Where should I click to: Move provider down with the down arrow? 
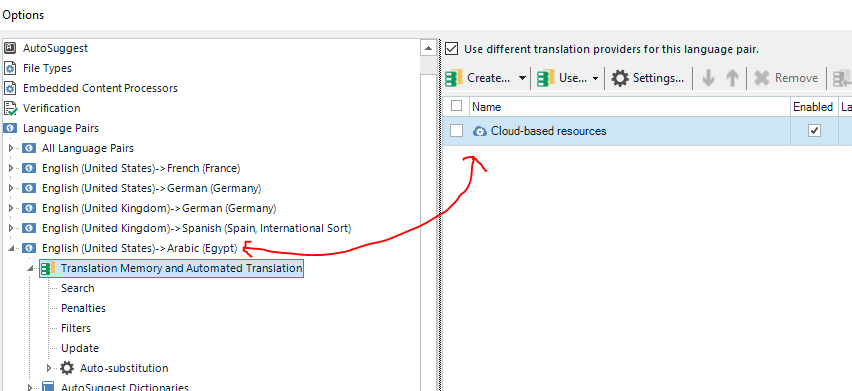click(707, 78)
